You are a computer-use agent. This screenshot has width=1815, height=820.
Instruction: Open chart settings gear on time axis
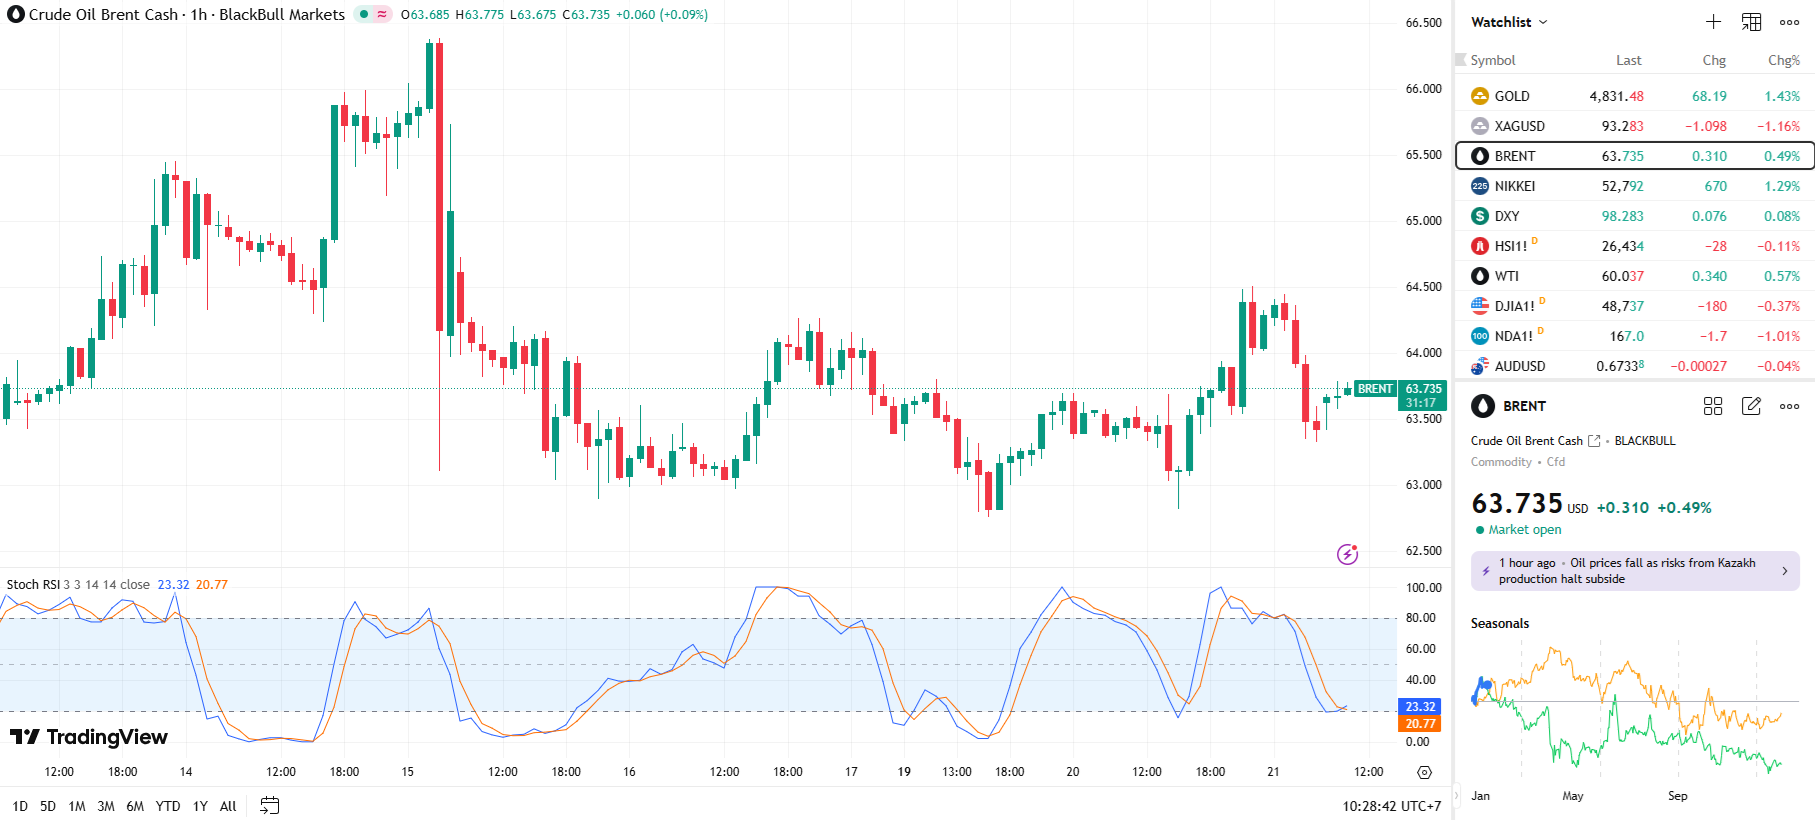(1424, 772)
